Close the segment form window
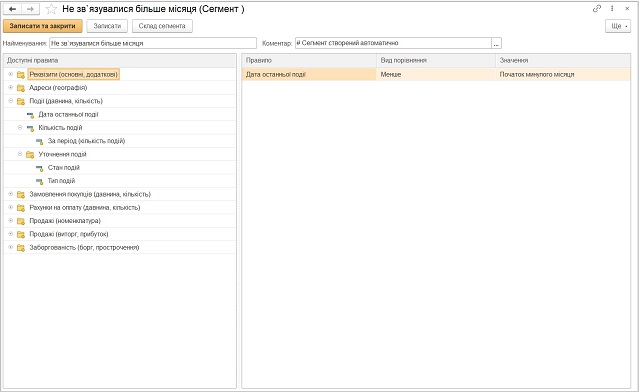Image resolution: width=640 pixels, height=392 pixels. 627,9
